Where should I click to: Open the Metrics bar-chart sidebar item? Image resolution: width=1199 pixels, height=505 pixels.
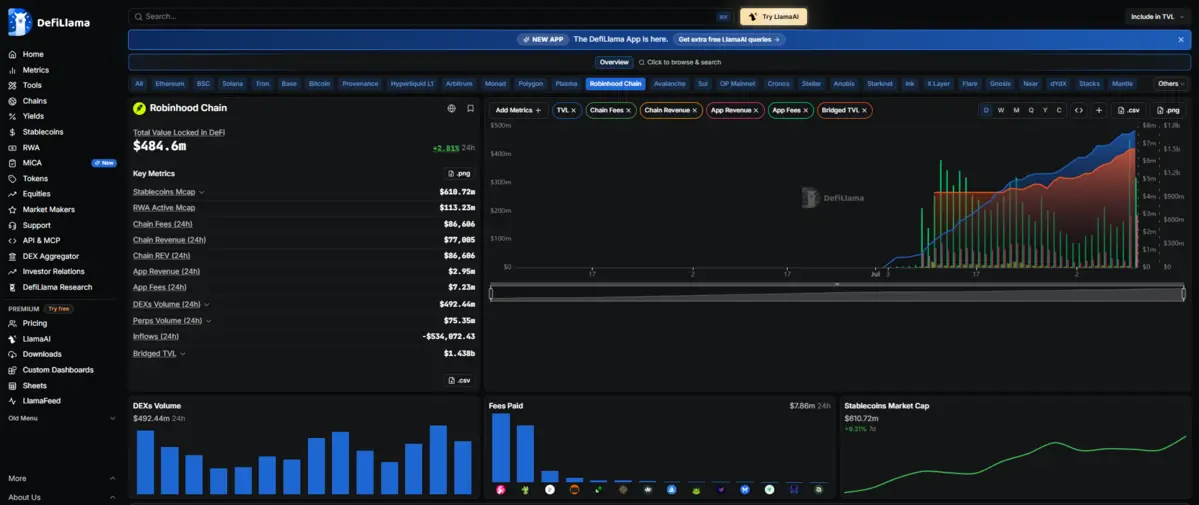click(28, 70)
